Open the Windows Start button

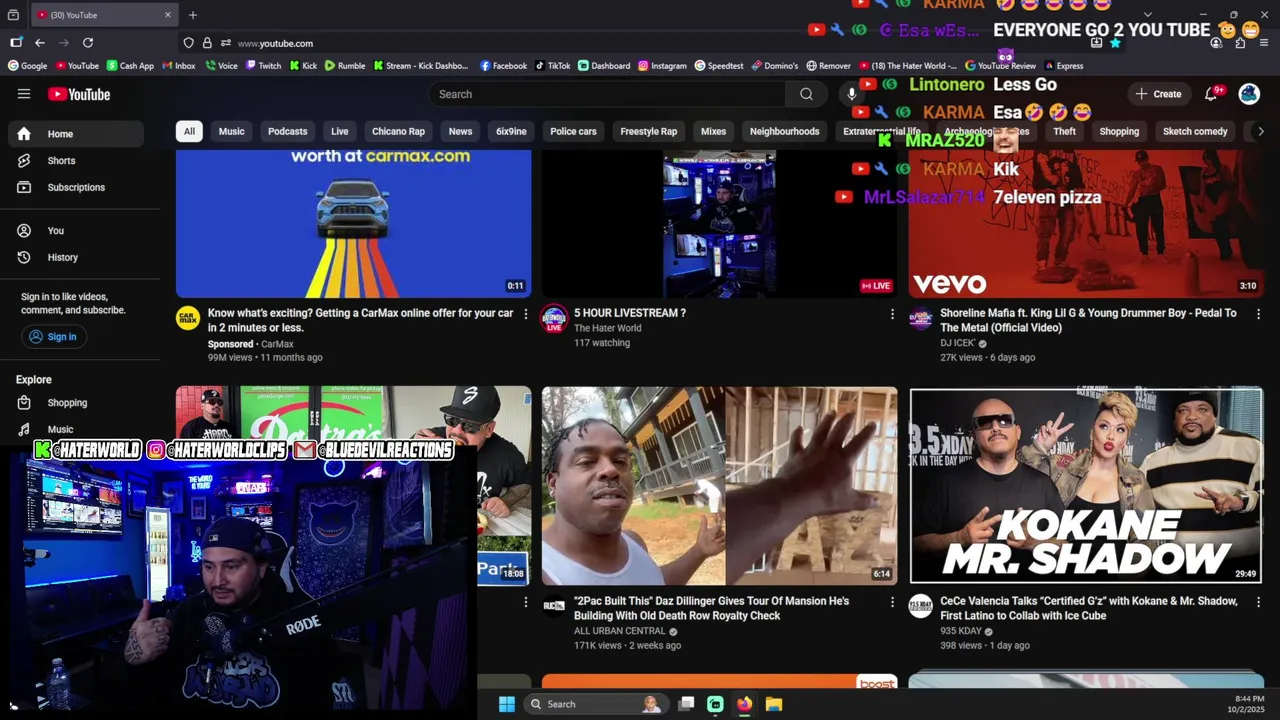coord(507,704)
